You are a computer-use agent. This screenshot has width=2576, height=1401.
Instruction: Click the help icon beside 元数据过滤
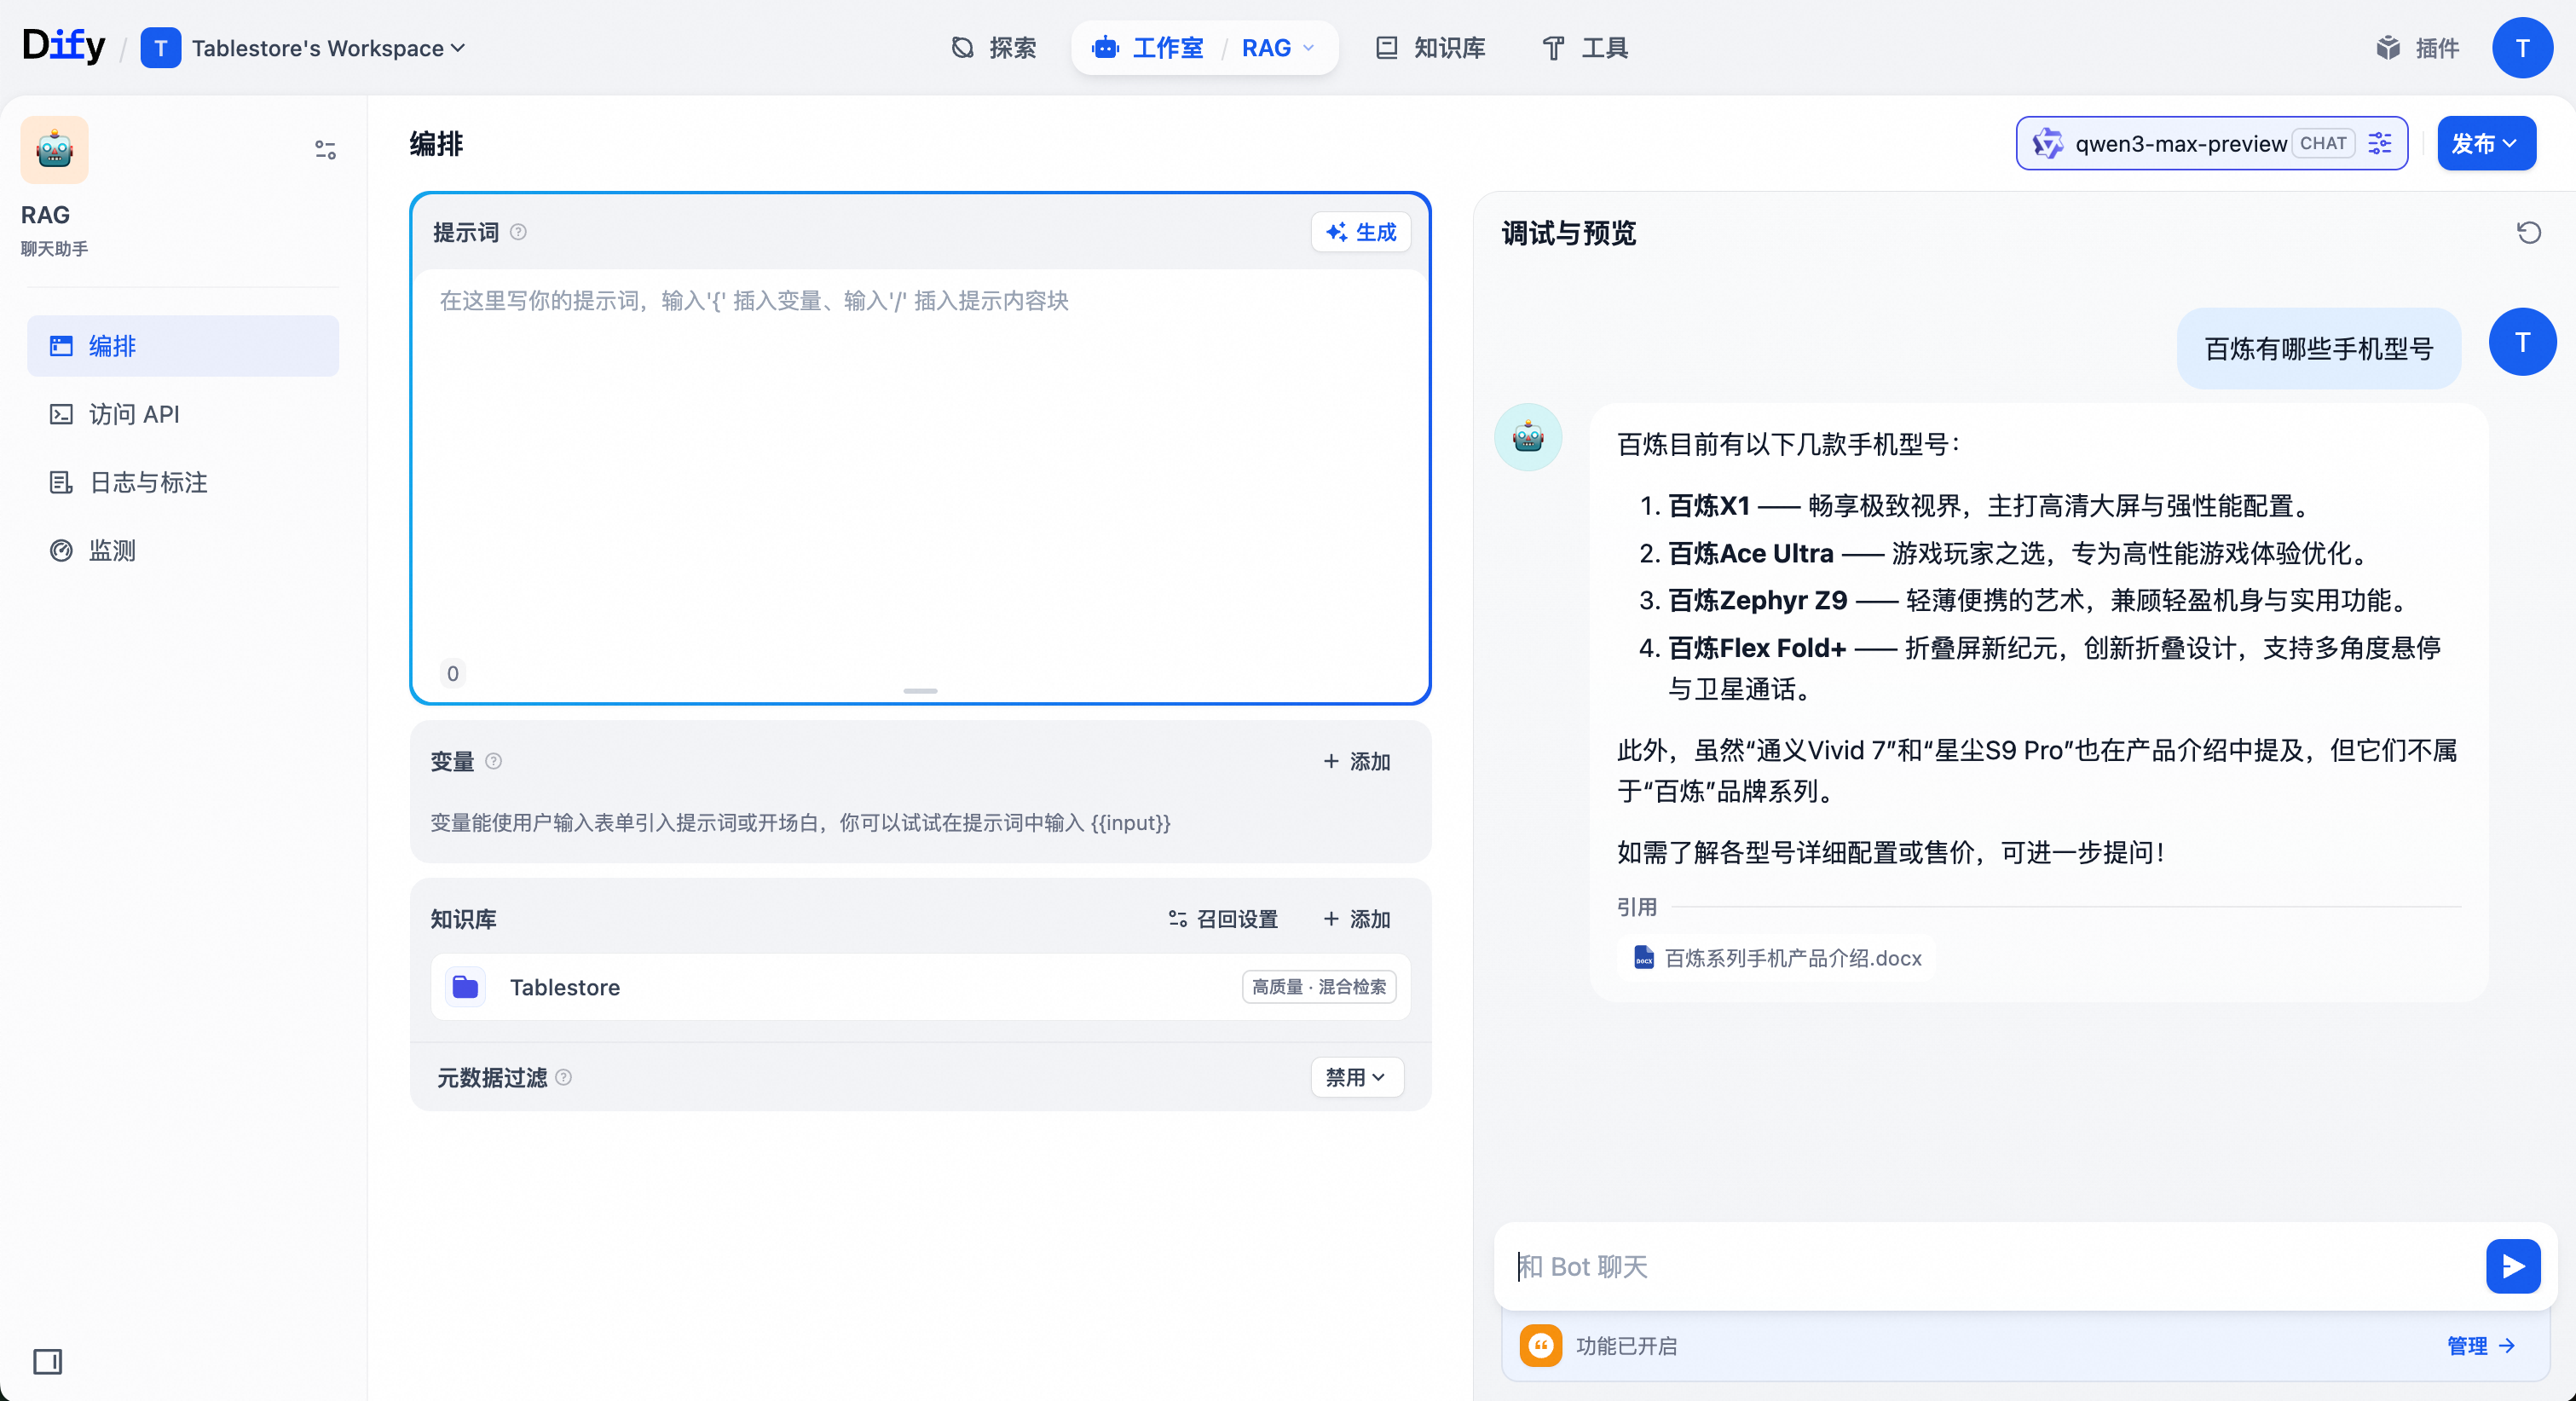564,1077
